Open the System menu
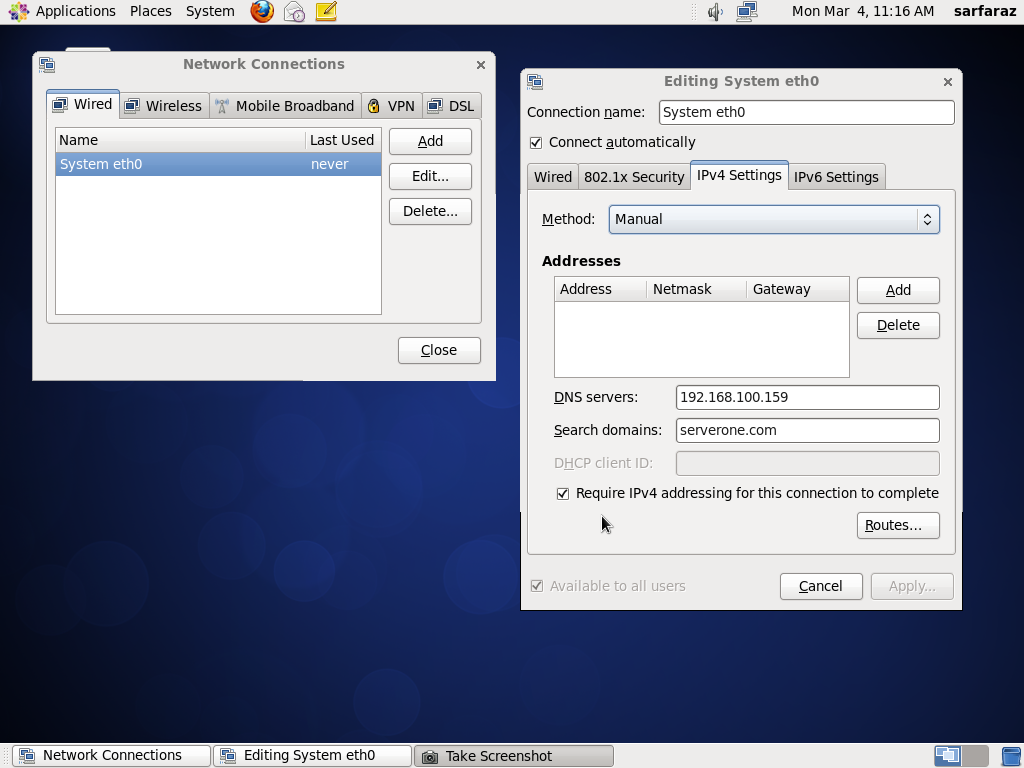Screen dimensions: 1024x768 click(209, 12)
